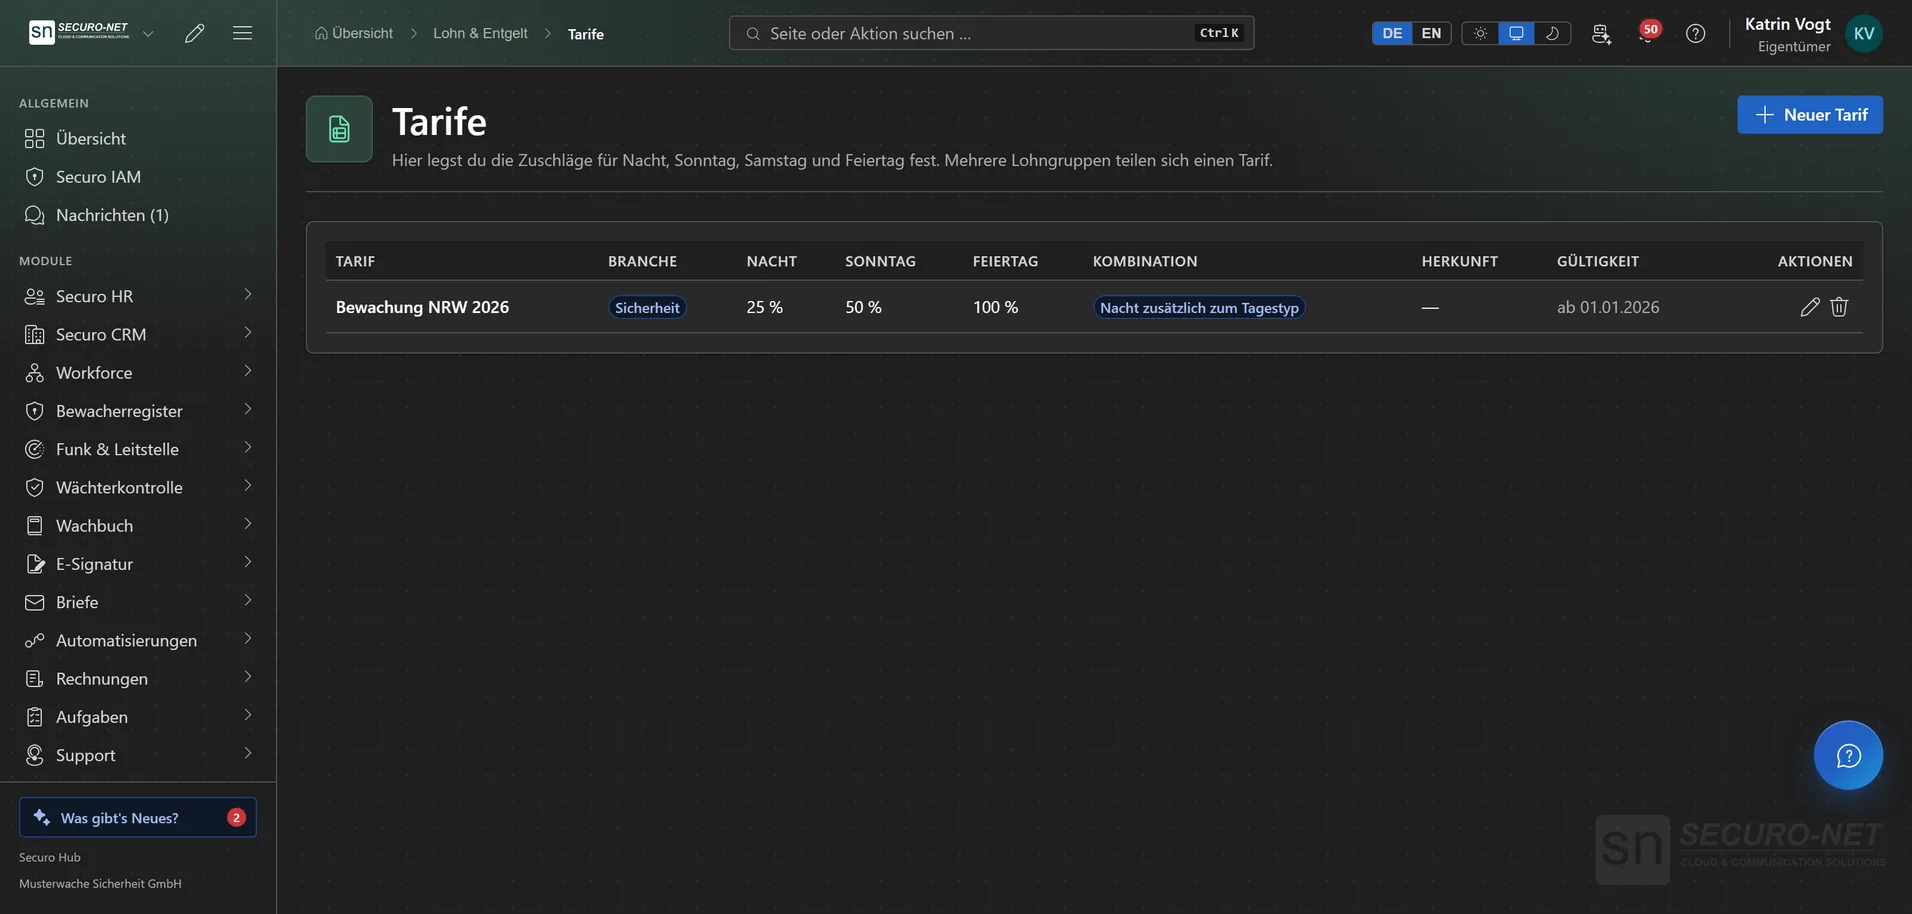Expand Funk & Leitstelle module
This screenshot has height=914, width=1912.
(138, 449)
